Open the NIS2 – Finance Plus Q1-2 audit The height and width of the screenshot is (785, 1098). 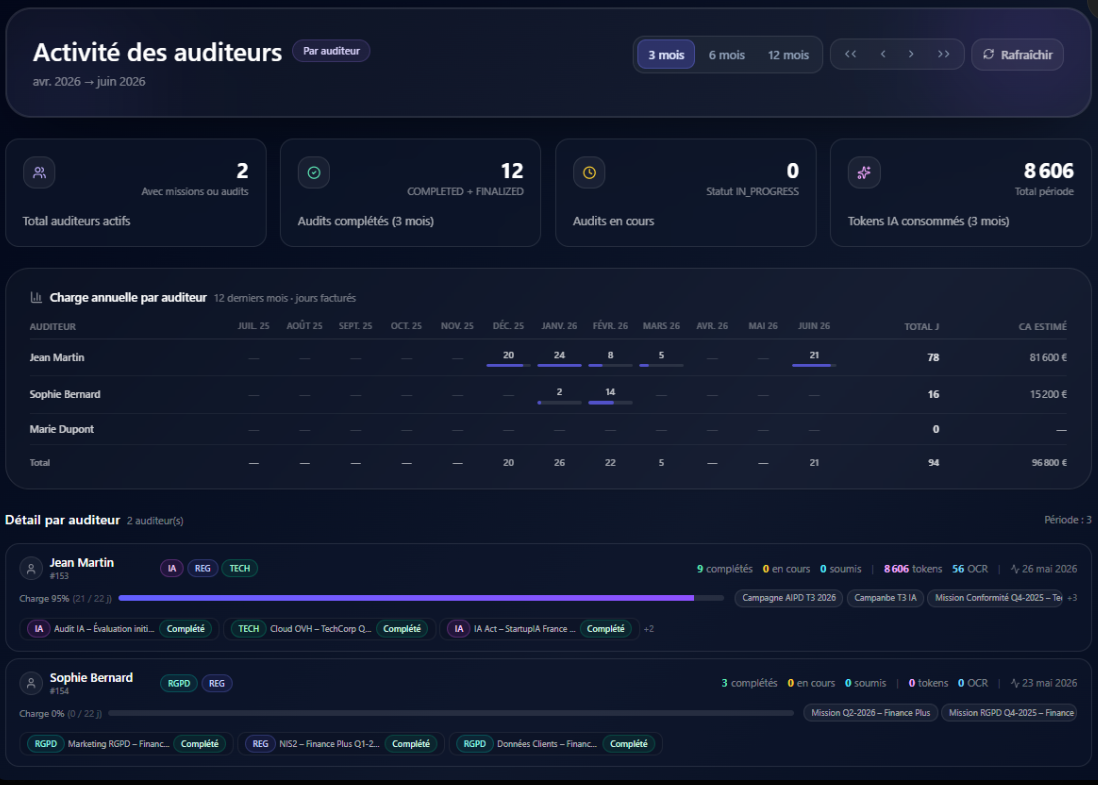click(341, 744)
